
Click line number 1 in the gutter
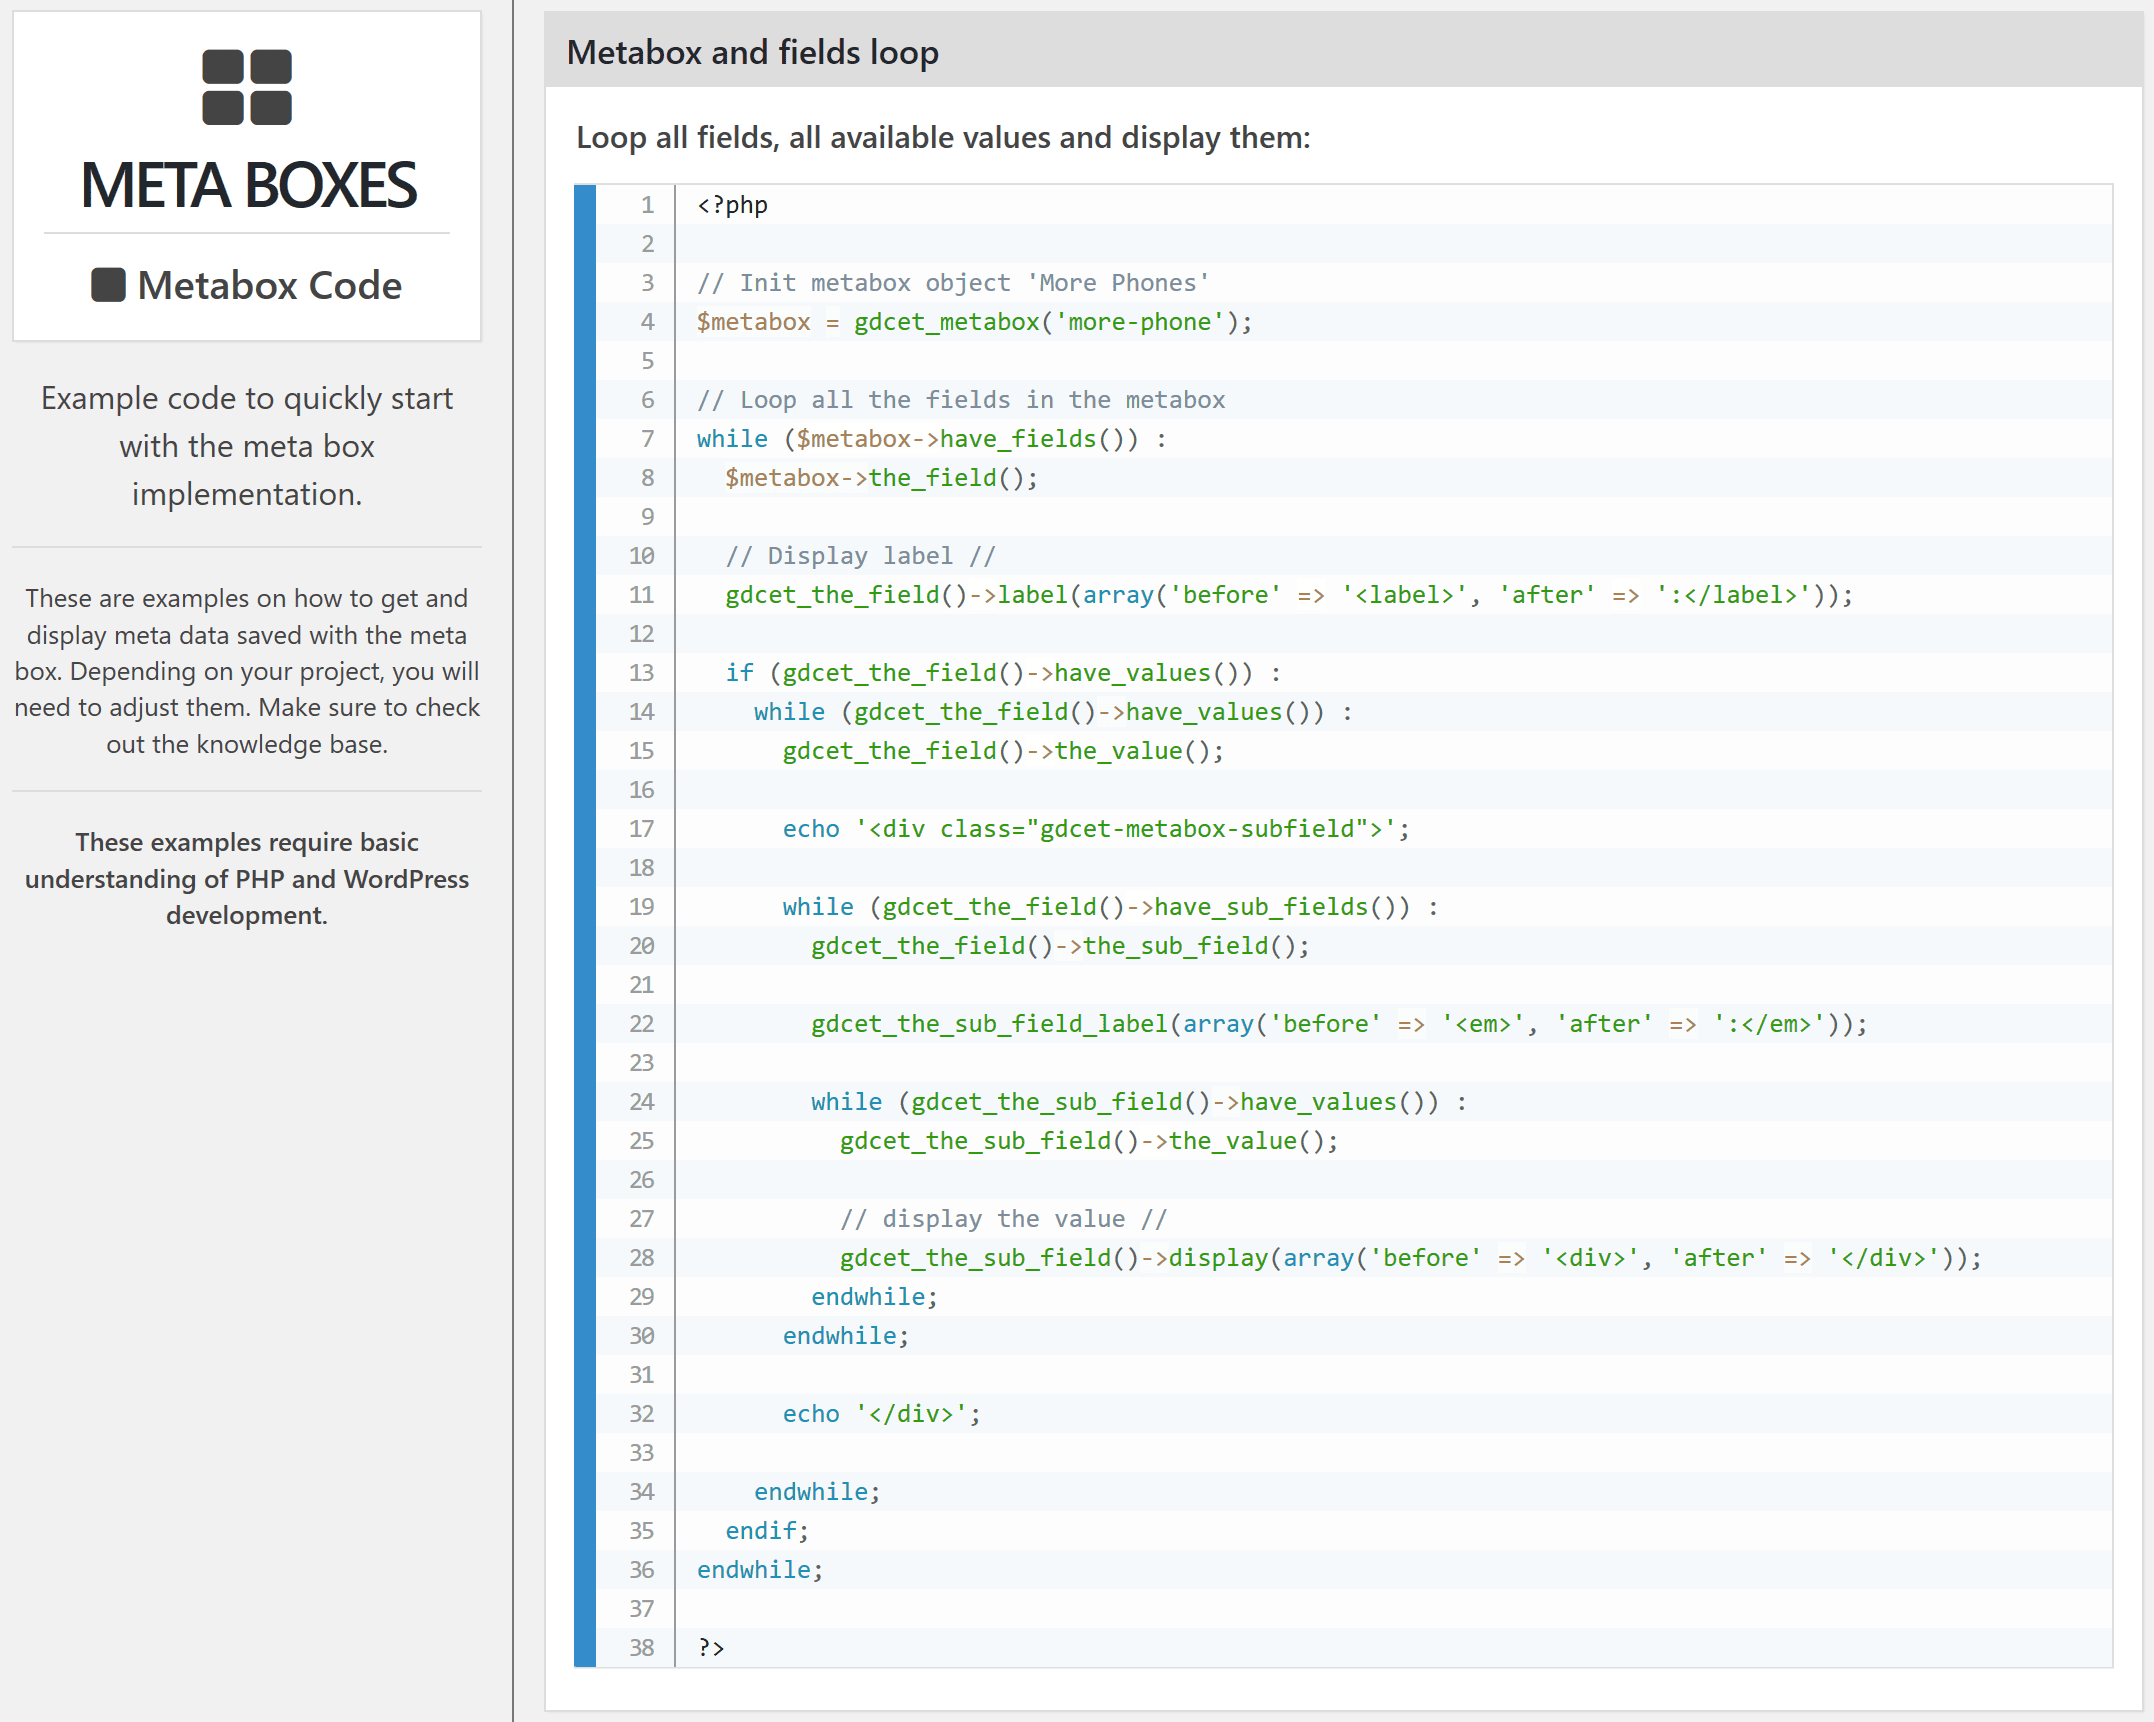[647, 205]
